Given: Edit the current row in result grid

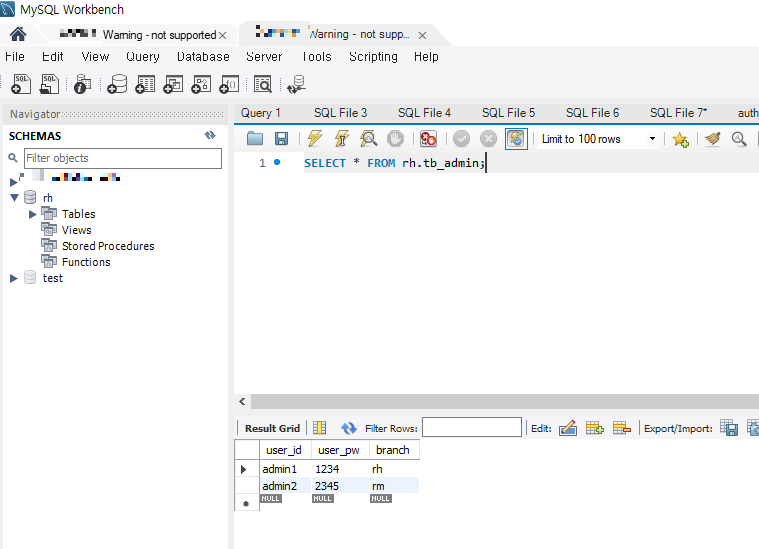Looking at the screenshot, I should coord(568,428).
